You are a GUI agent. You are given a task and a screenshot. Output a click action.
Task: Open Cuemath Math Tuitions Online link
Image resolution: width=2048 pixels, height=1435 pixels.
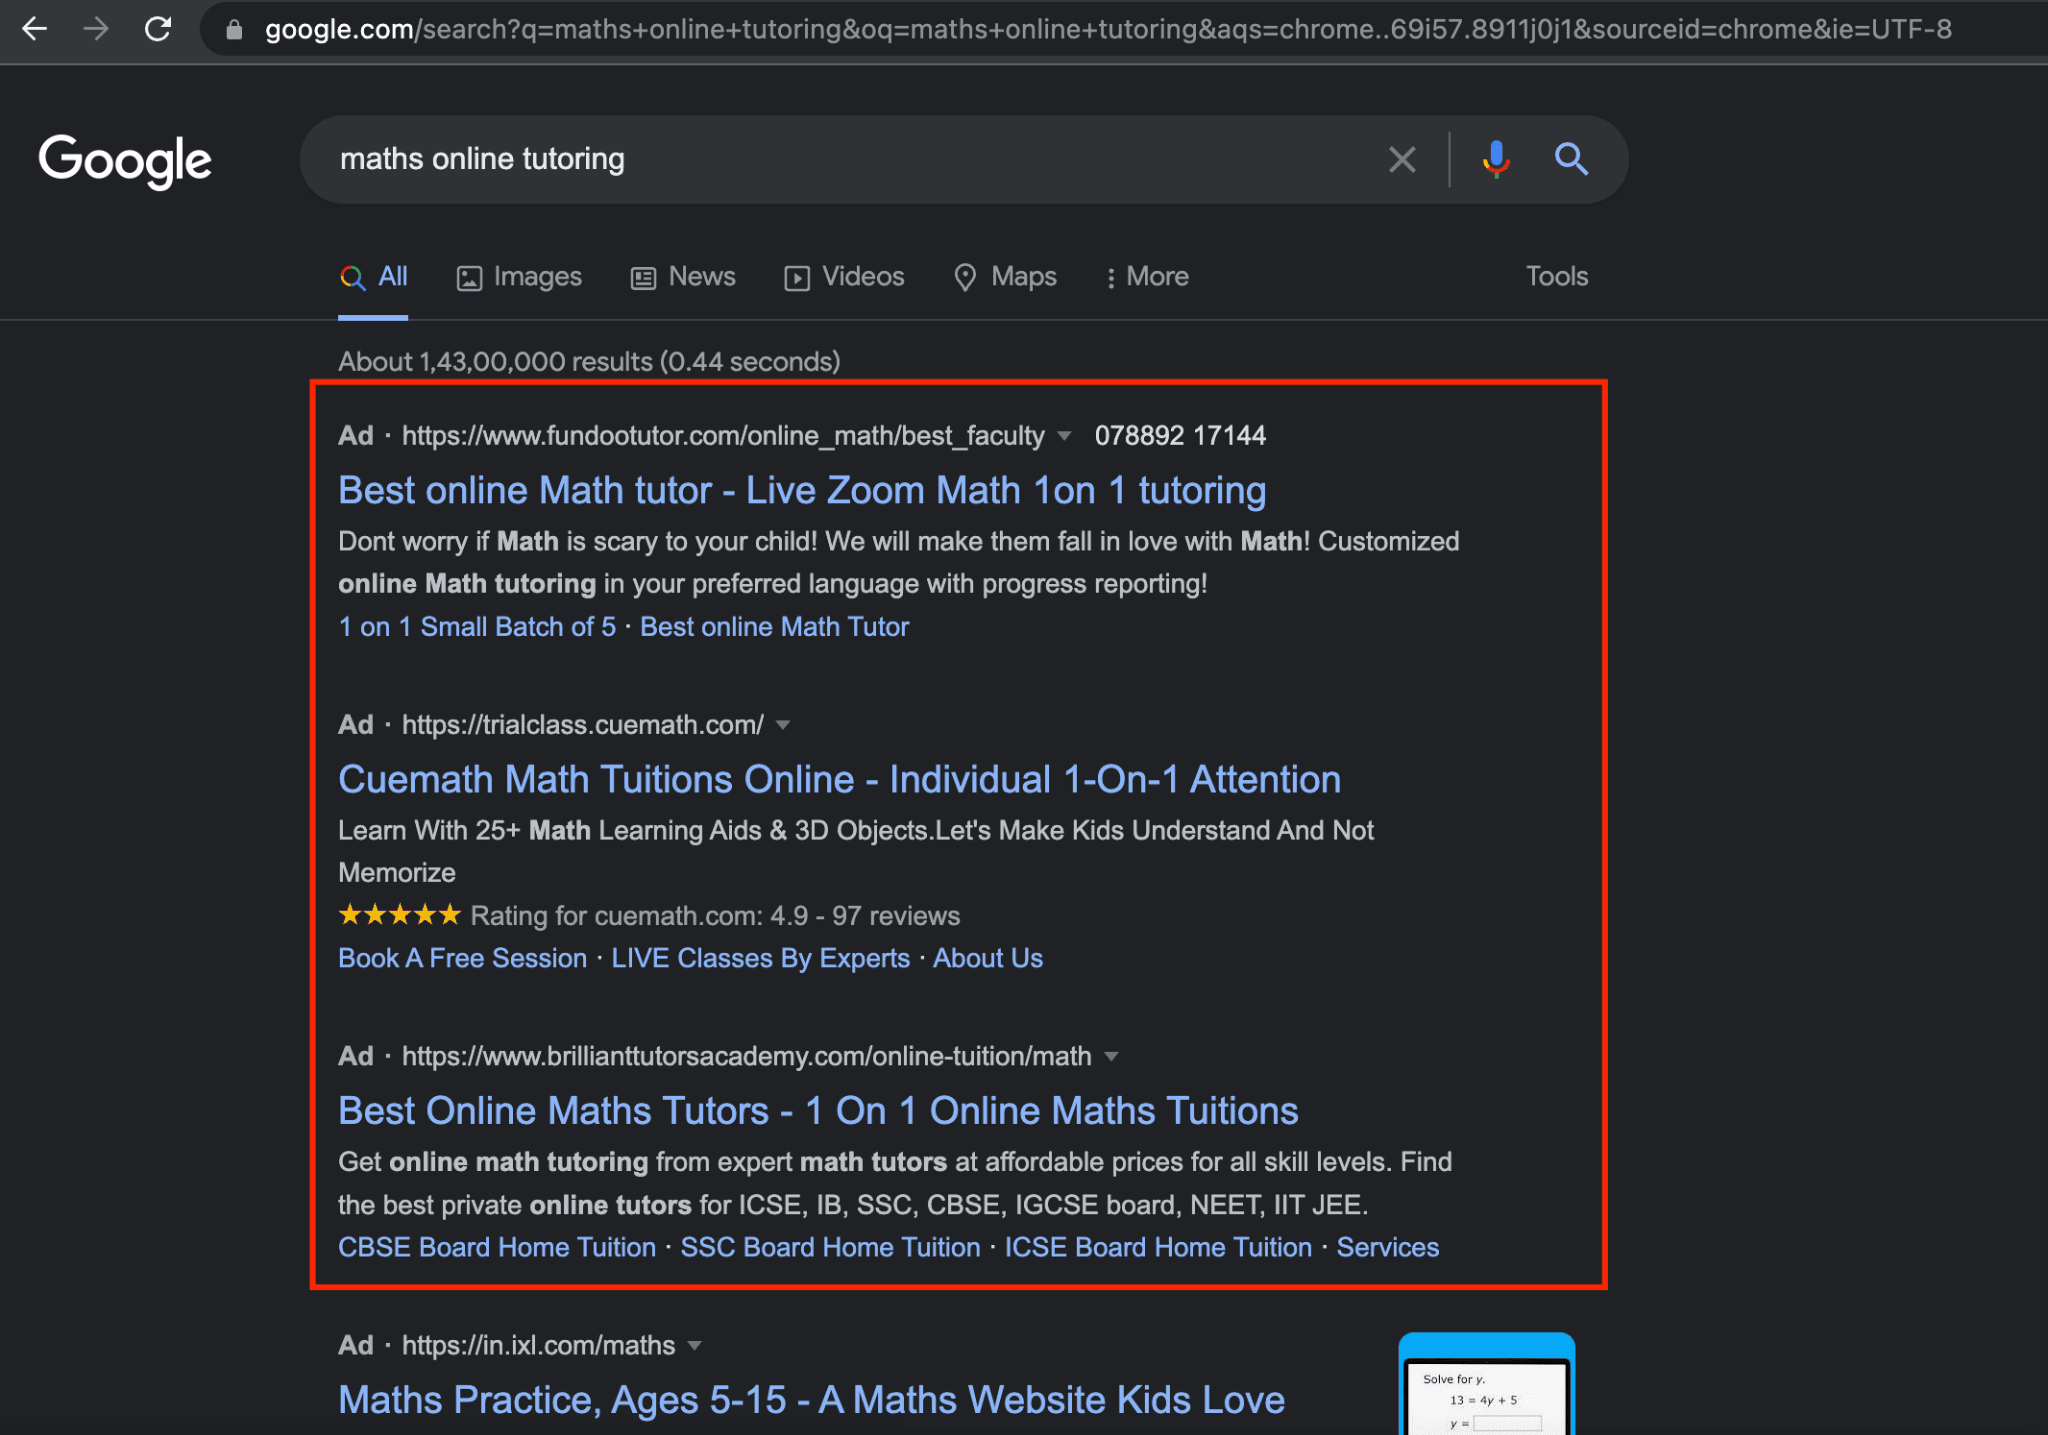[839, 779]
